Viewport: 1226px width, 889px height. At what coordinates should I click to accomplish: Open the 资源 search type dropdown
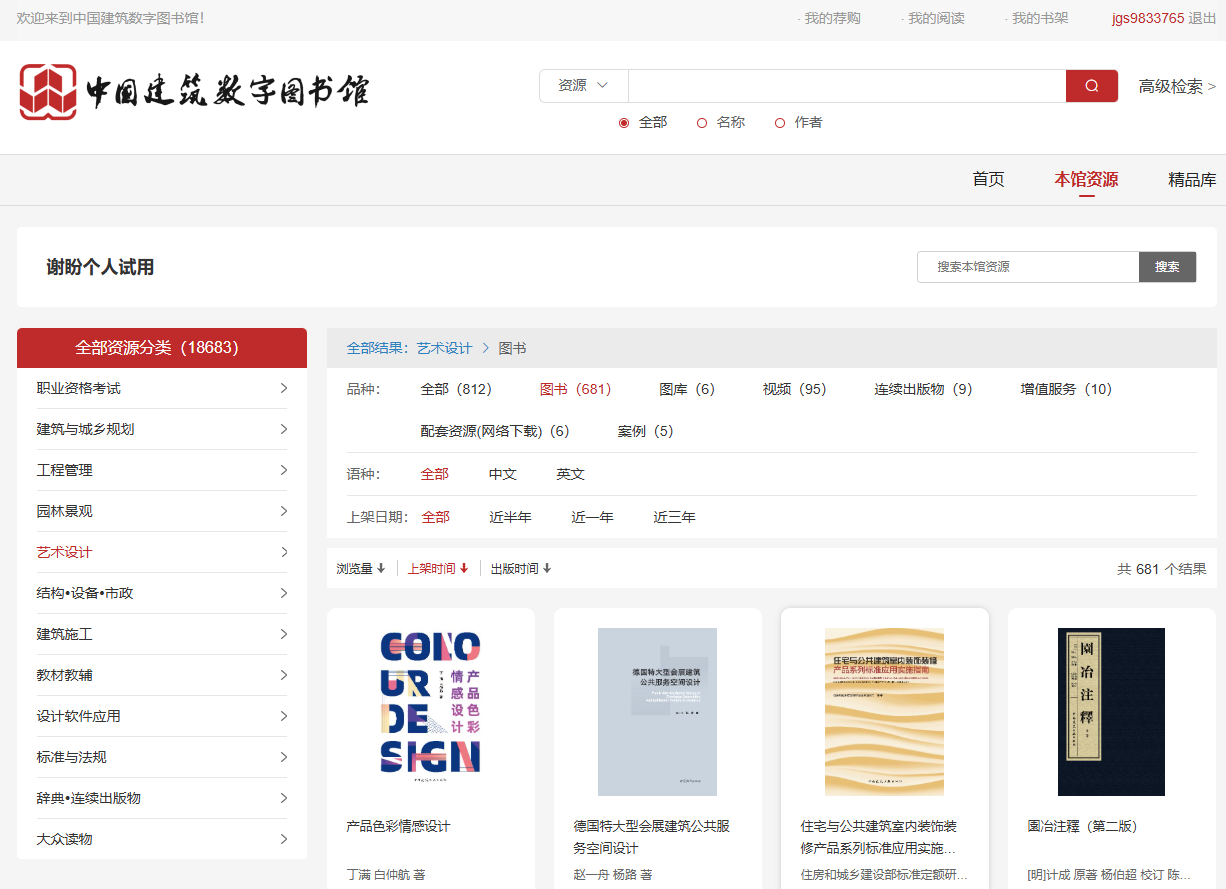click(x=583, y=86)
